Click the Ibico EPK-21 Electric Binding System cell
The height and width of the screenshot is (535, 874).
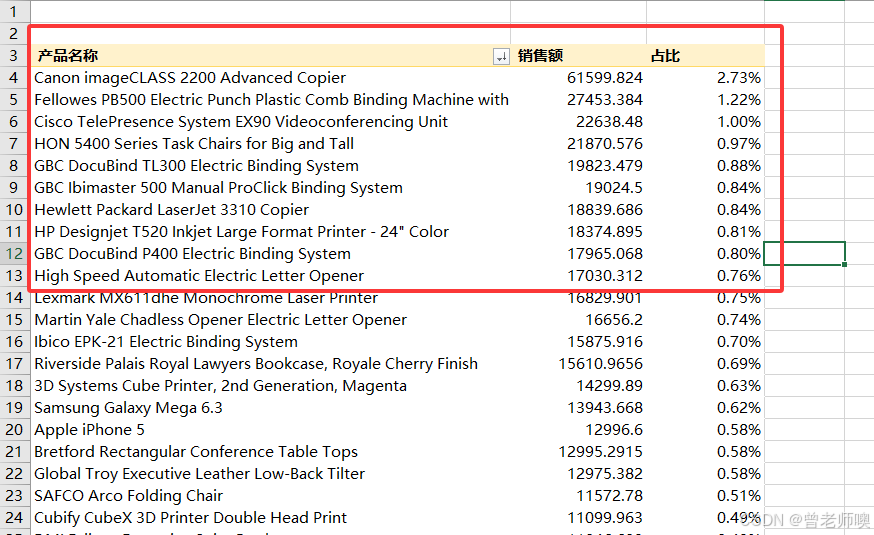coord(270,342)
